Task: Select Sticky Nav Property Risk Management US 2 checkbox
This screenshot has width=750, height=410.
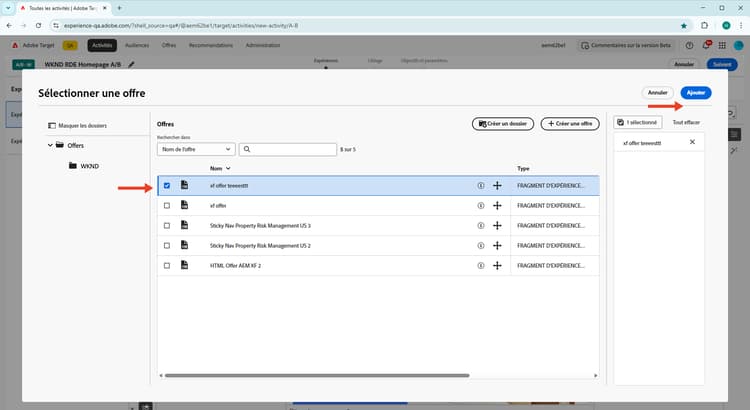Action: click(167, 245)
